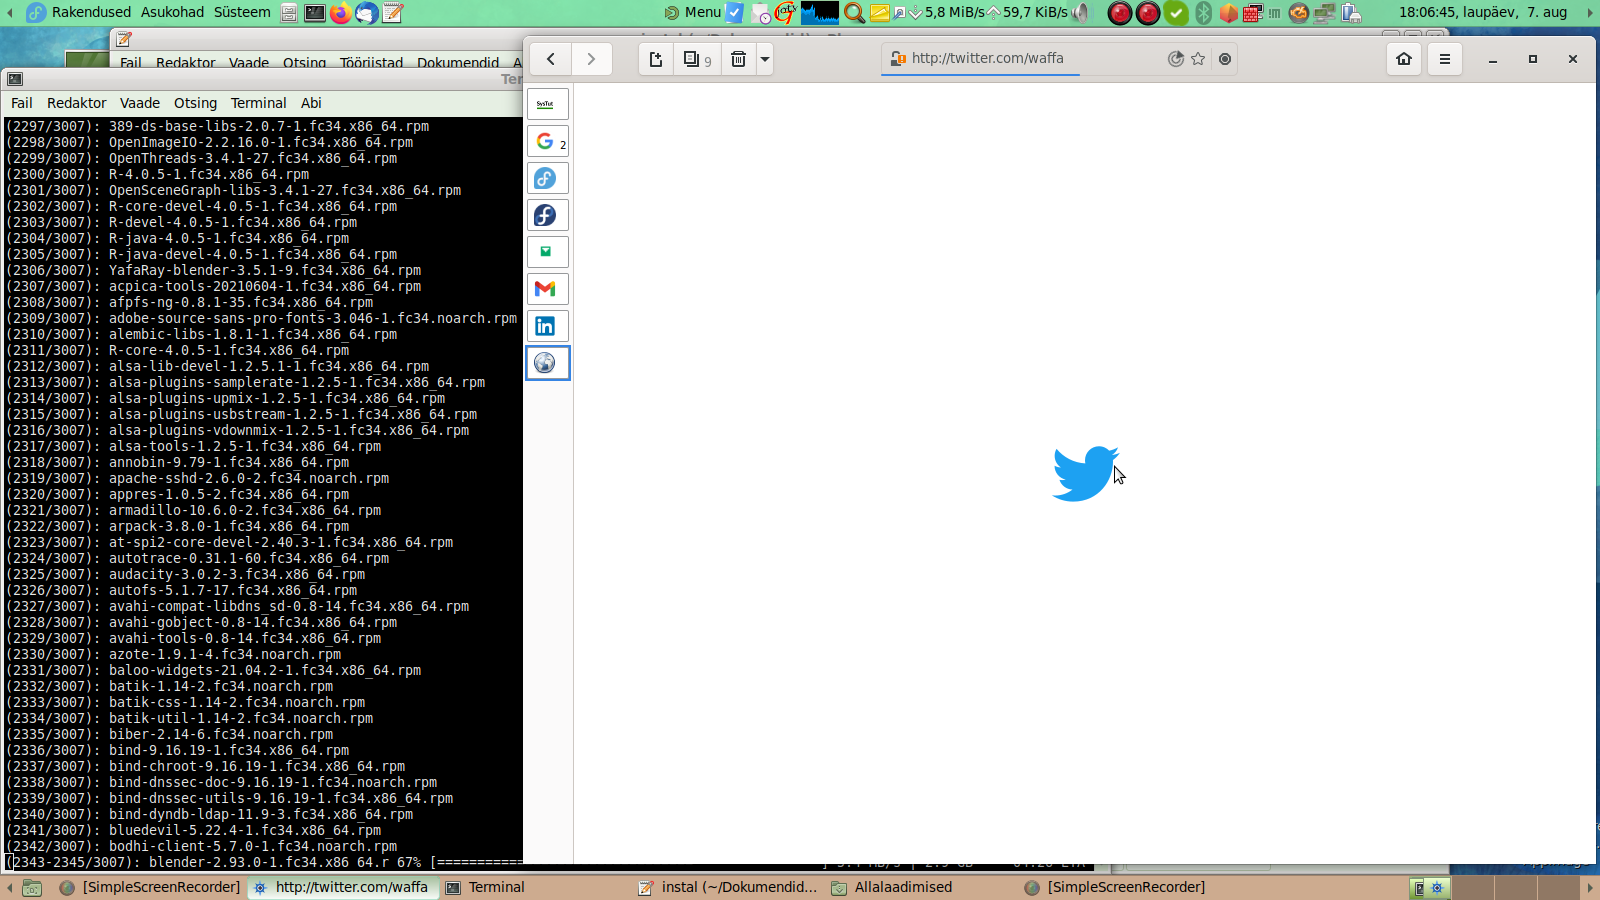Open the green icon sidebar tab
The image size is (1600, 900).
click(x=547, y=252)
